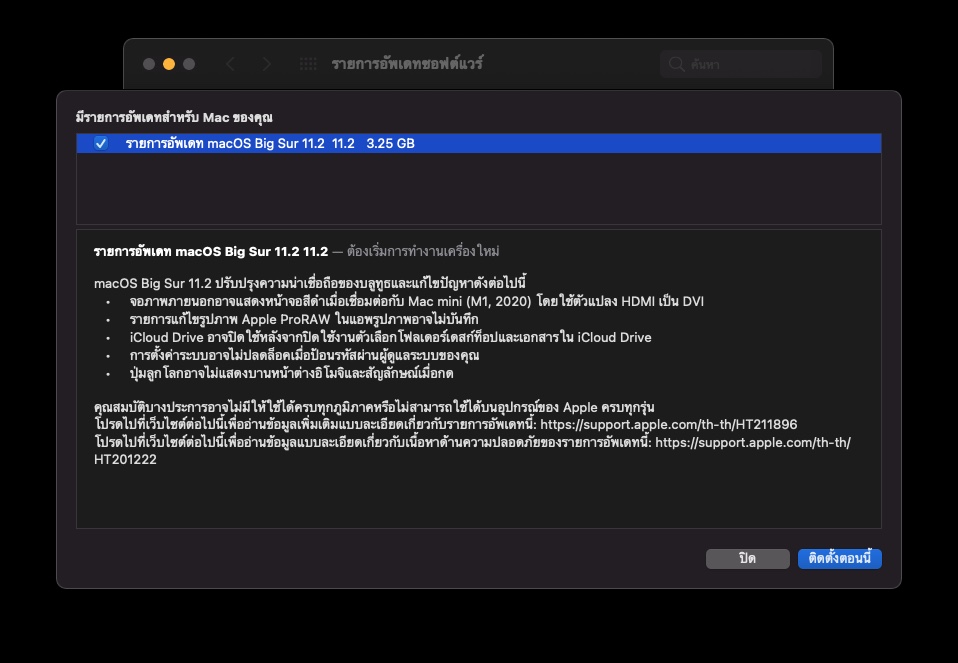The height and width of the screenshot is (663, 958).
Task: Click the leftmost gray close window button
Action: [149, 64]
